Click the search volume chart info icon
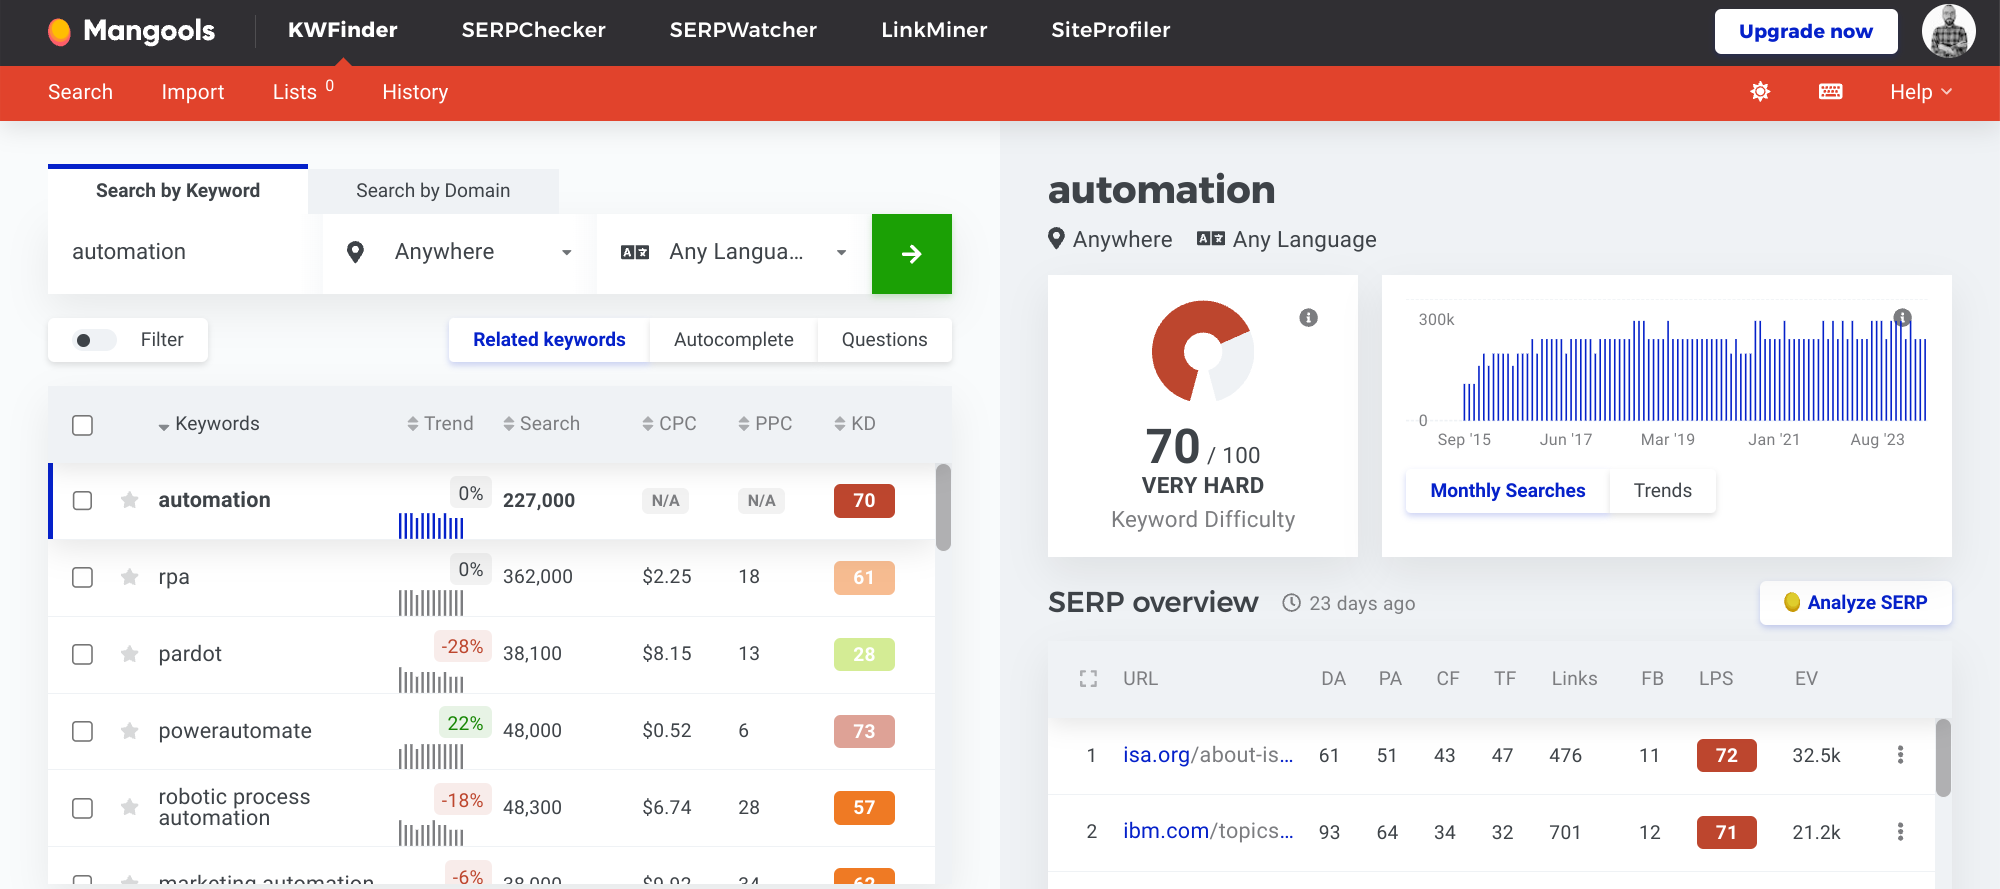Viewport: 2000px width, 889px height. (x=1902, y=317)
